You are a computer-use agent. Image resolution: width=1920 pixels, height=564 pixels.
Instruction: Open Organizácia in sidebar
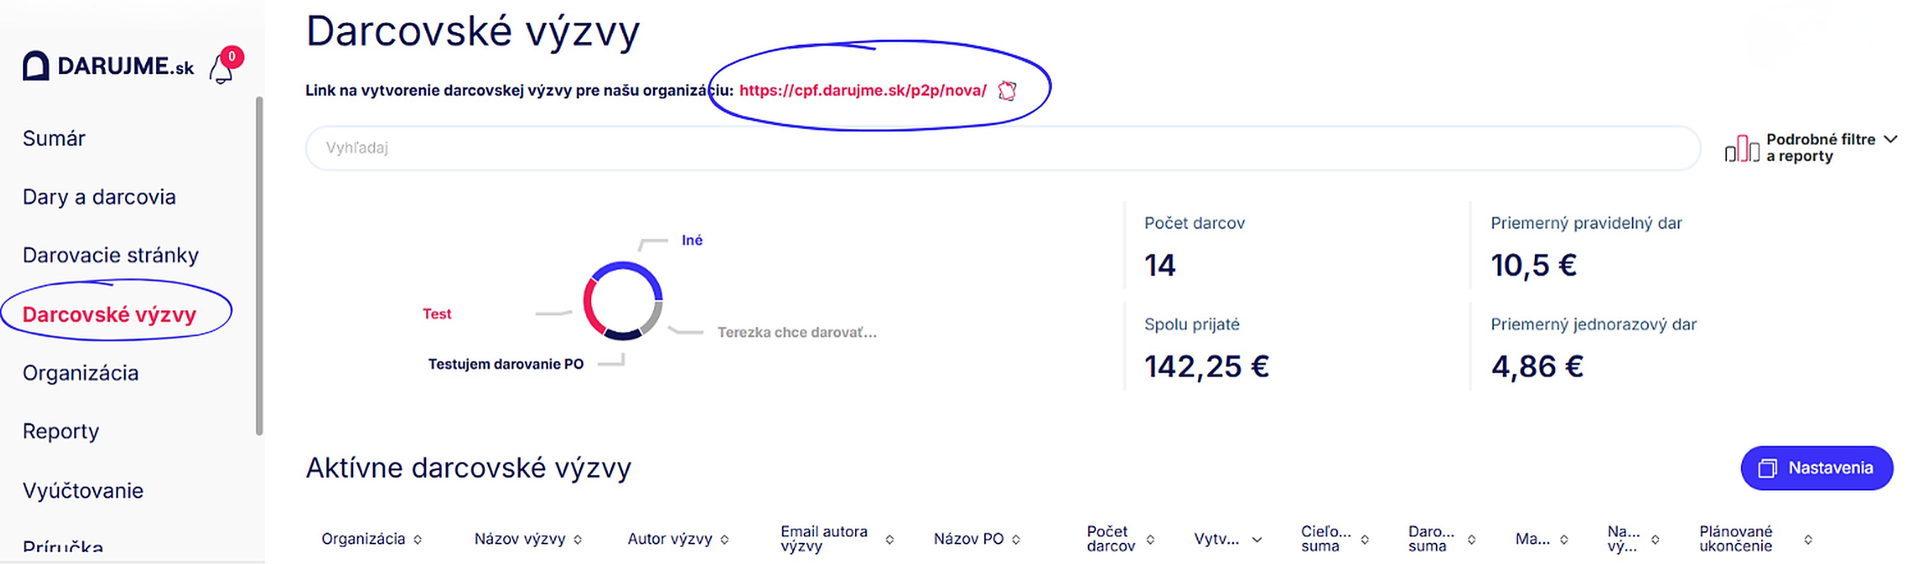click(x=80, y=373)
